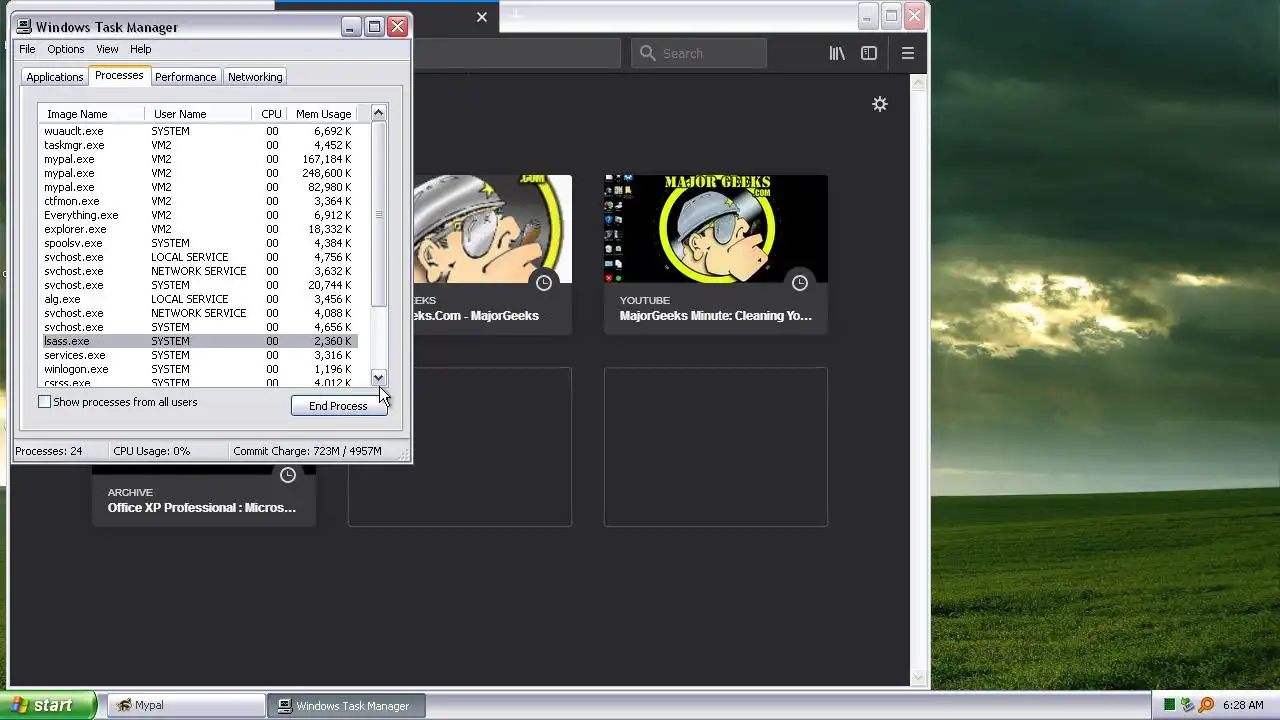Click the Task Manager CPU meter tray icon
This screenshot has height=720, width=1280.
point(1169,705)
